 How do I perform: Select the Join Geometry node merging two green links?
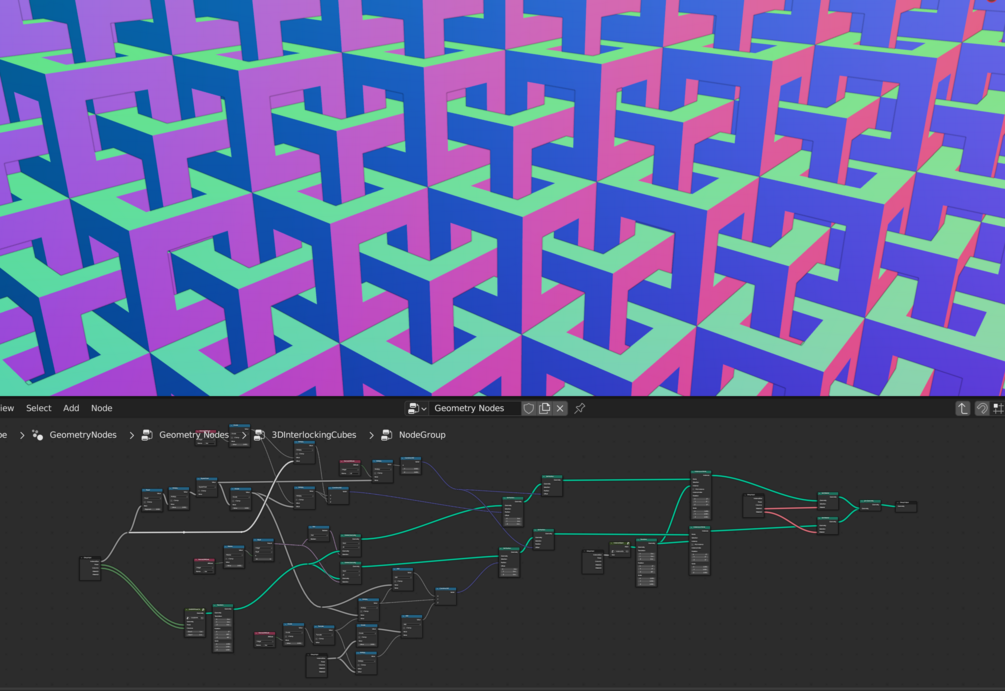[x=870, y=505]
